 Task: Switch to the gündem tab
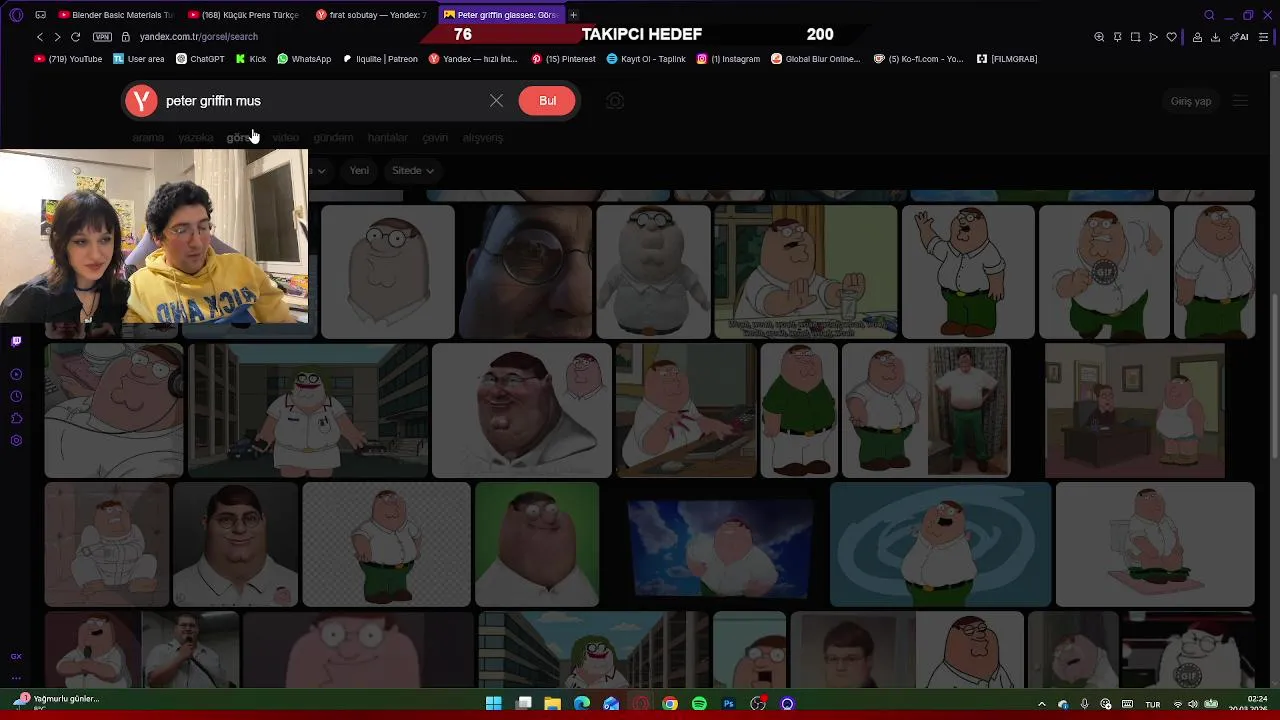[333, 138]
